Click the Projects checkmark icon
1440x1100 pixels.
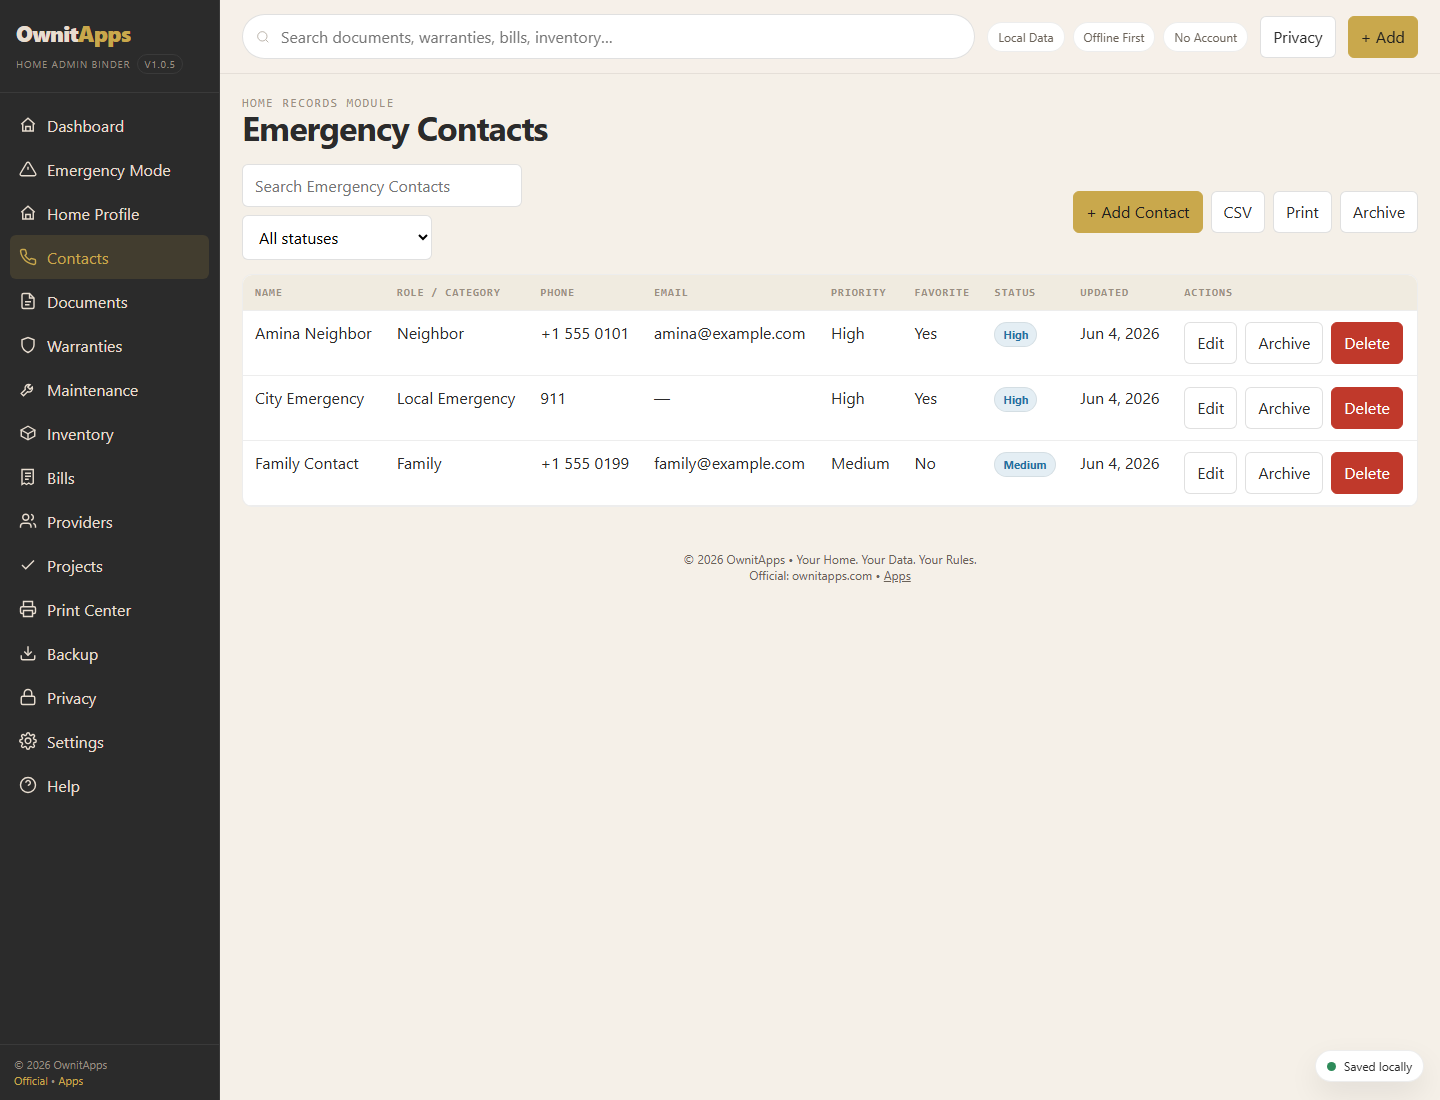coord(28,566)
